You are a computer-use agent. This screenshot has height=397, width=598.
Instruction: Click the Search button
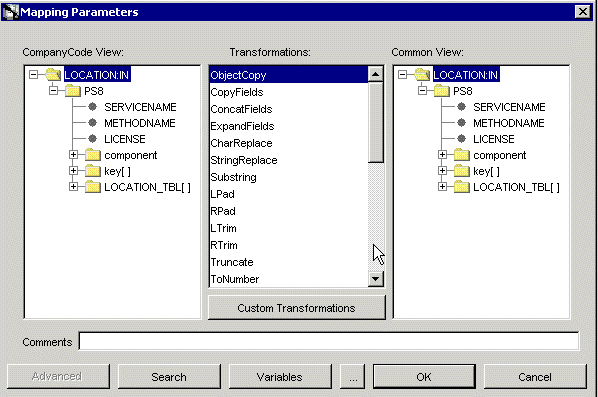click(169, 376)
